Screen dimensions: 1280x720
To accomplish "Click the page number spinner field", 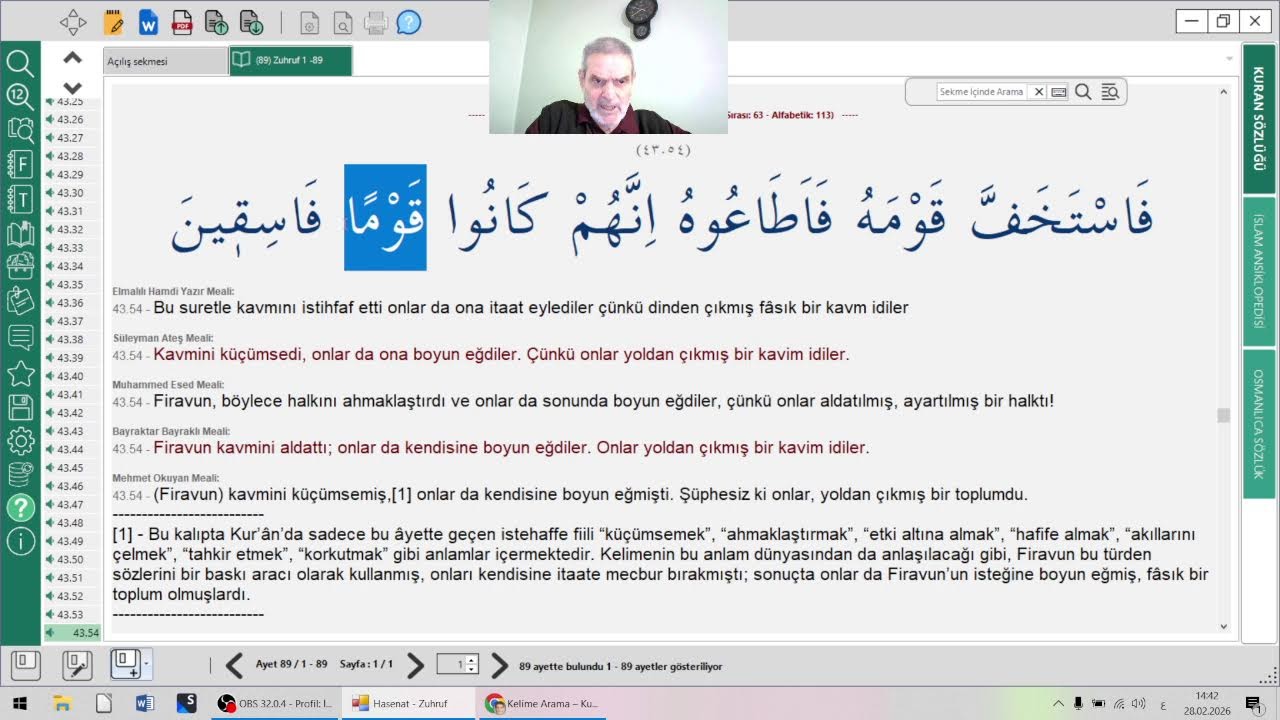I will pos(459,665).
